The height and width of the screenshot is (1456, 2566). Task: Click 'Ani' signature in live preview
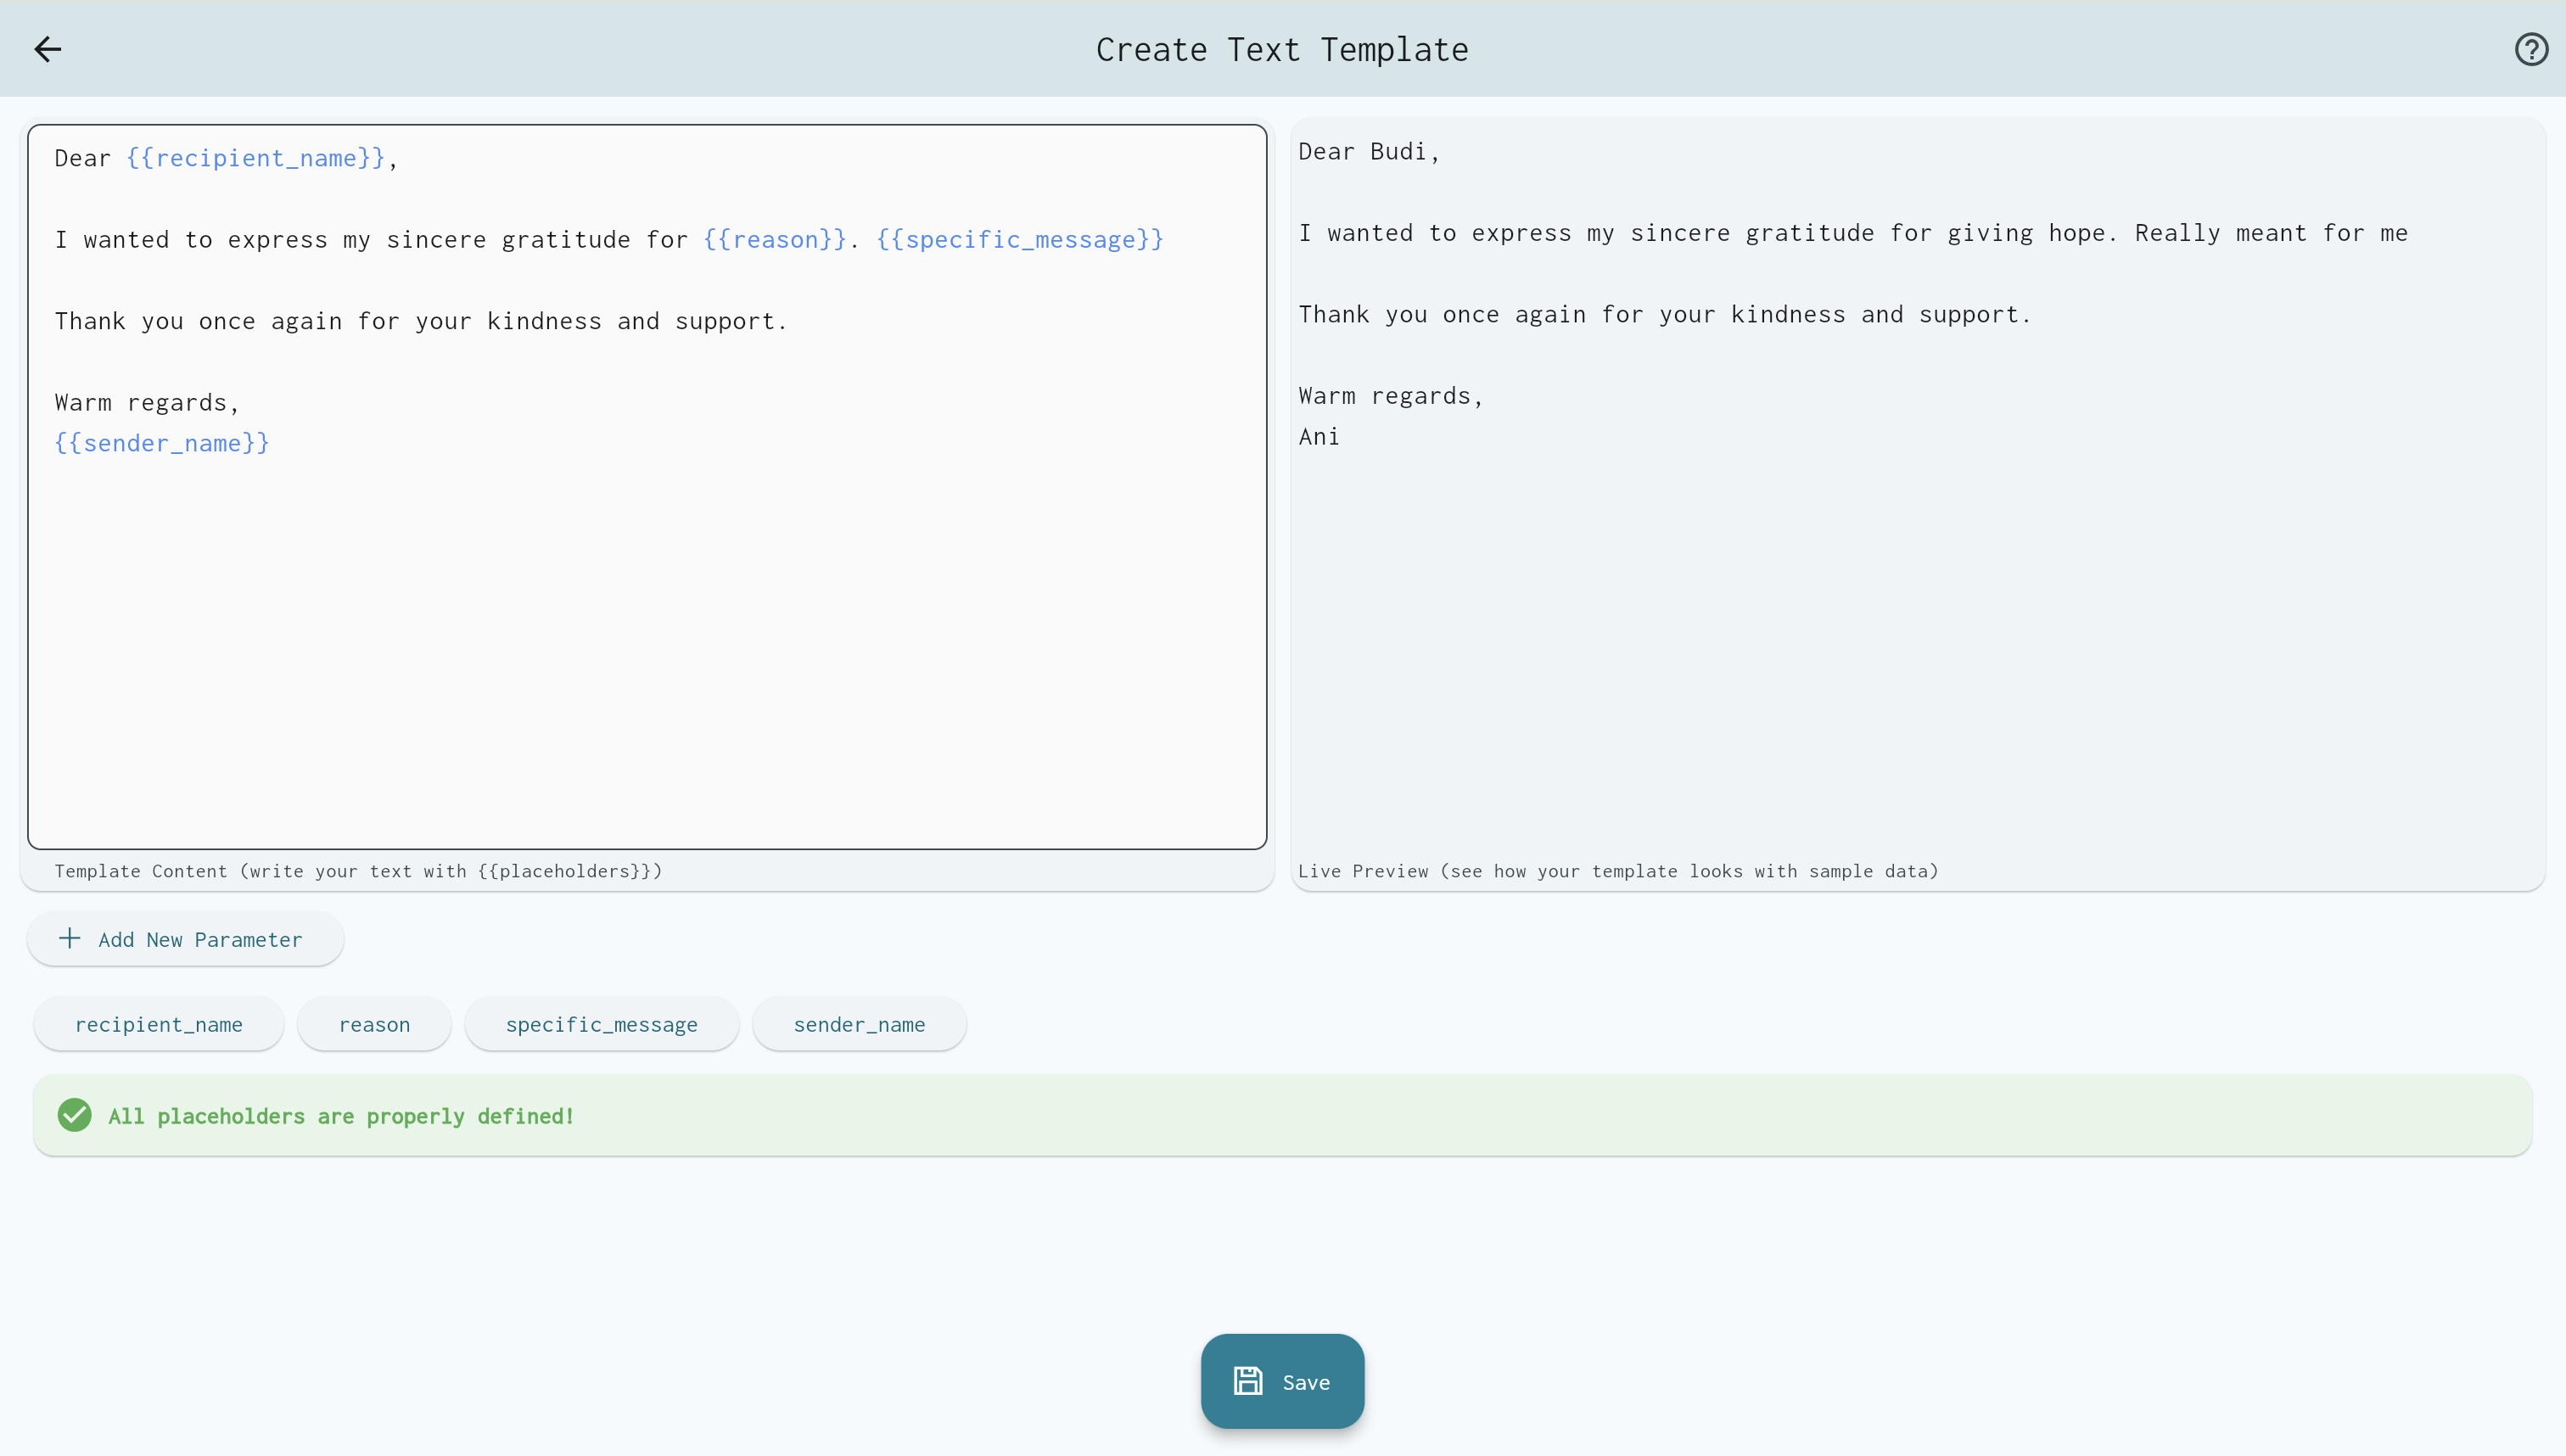coord(1318,436)
